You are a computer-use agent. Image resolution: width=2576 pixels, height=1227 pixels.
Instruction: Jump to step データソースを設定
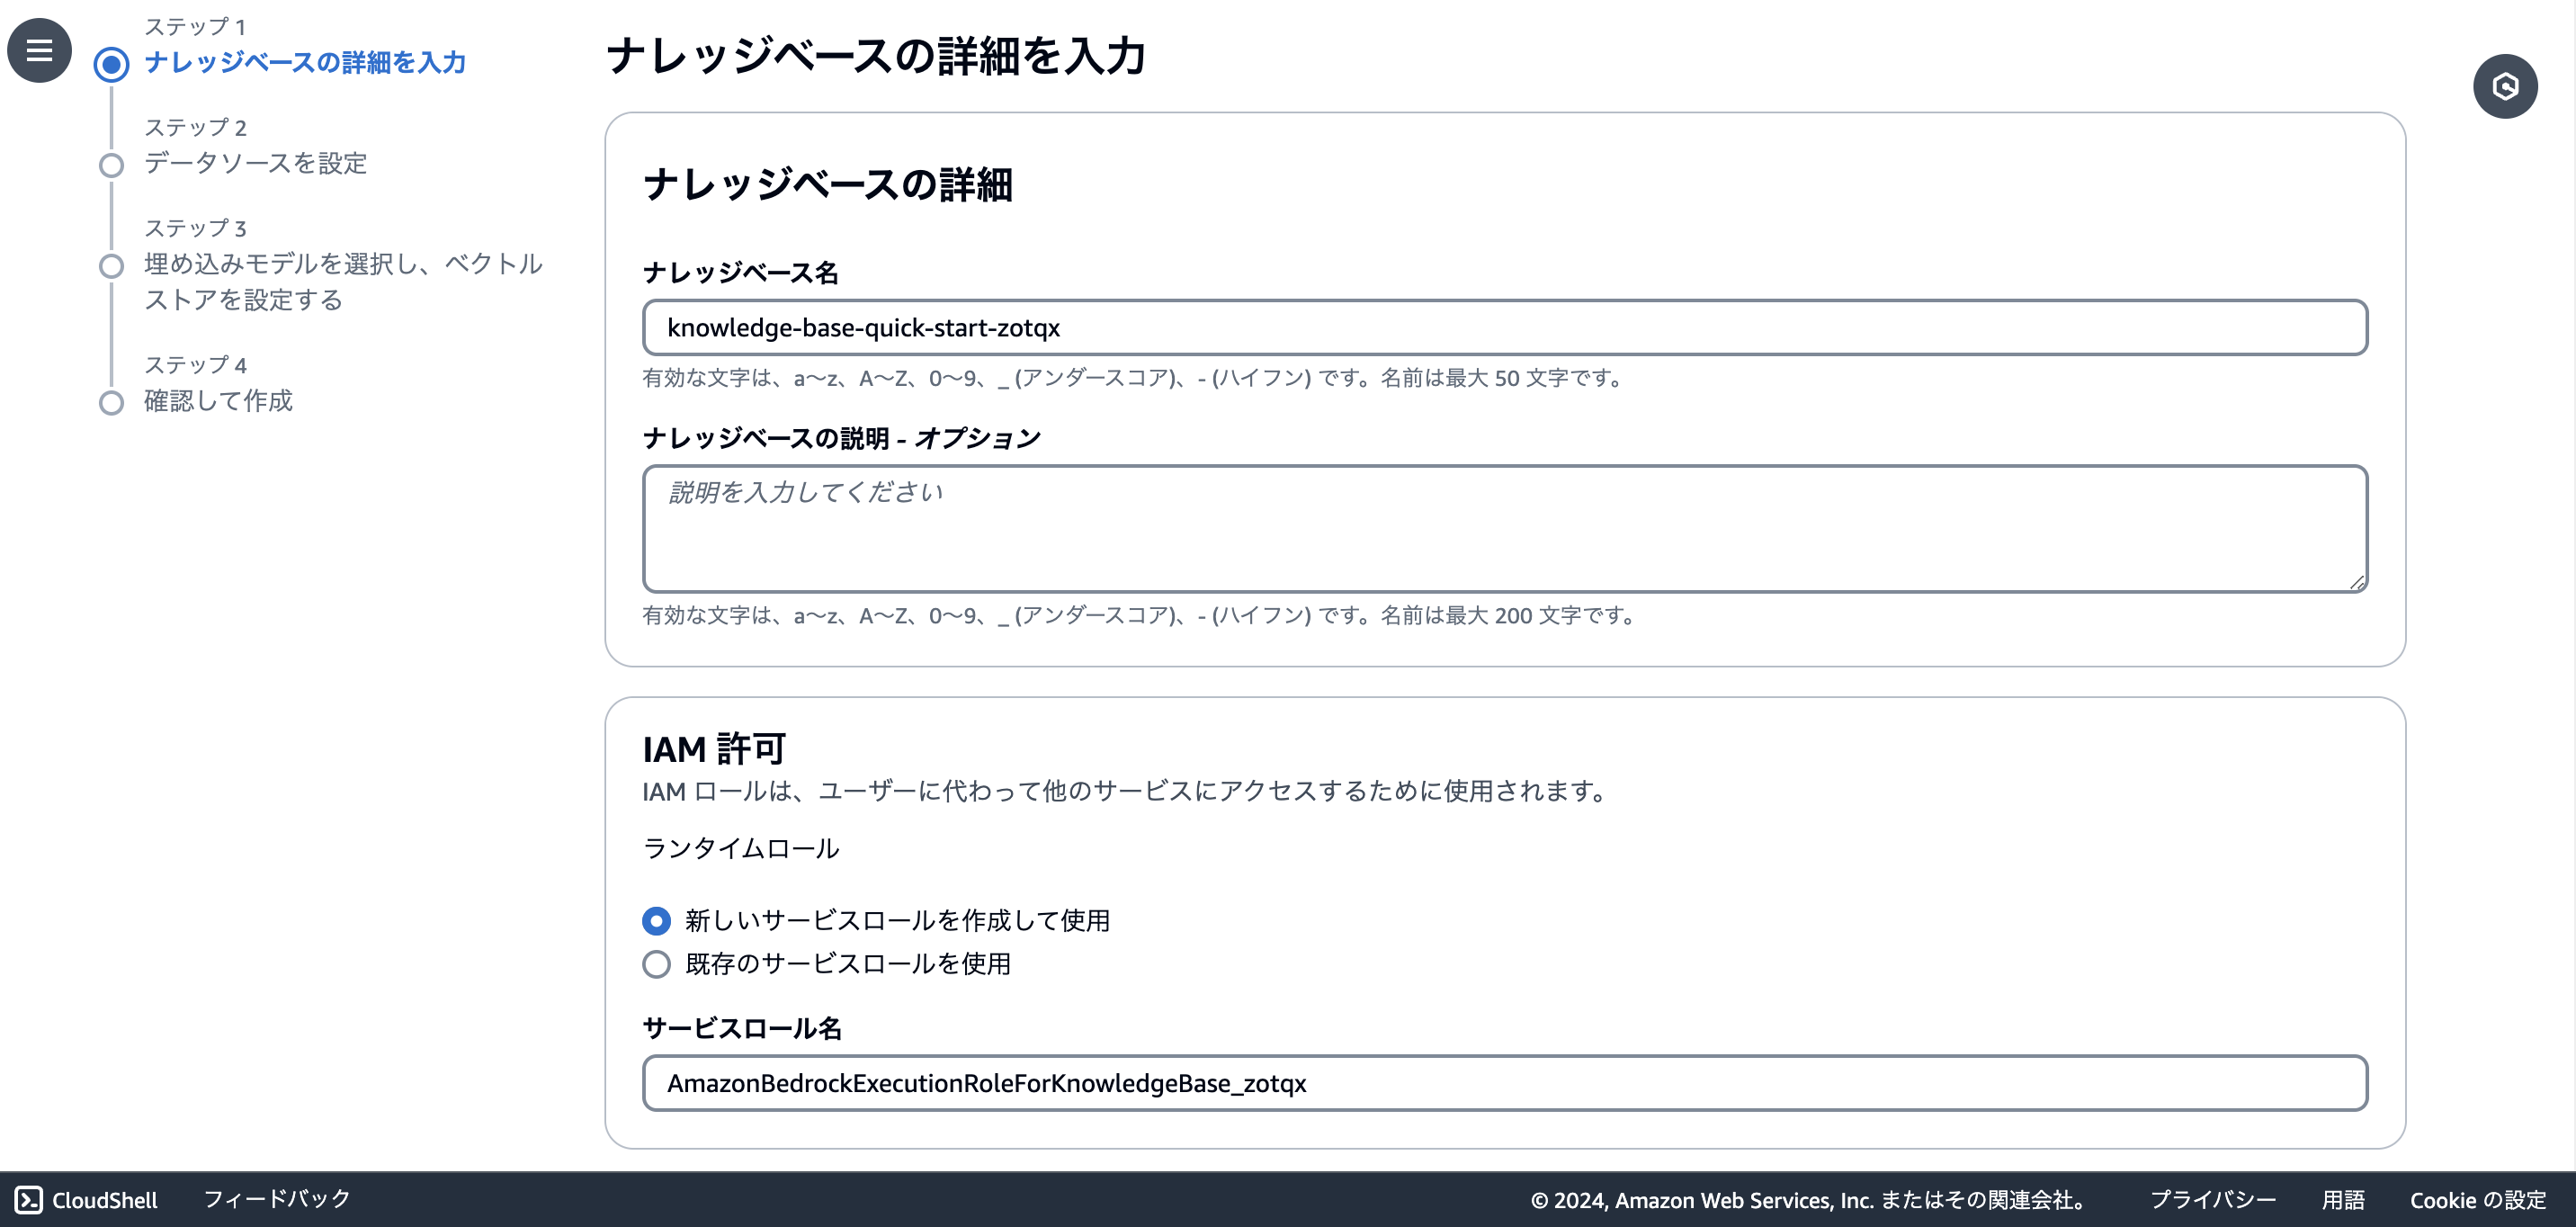coord(255,165)
